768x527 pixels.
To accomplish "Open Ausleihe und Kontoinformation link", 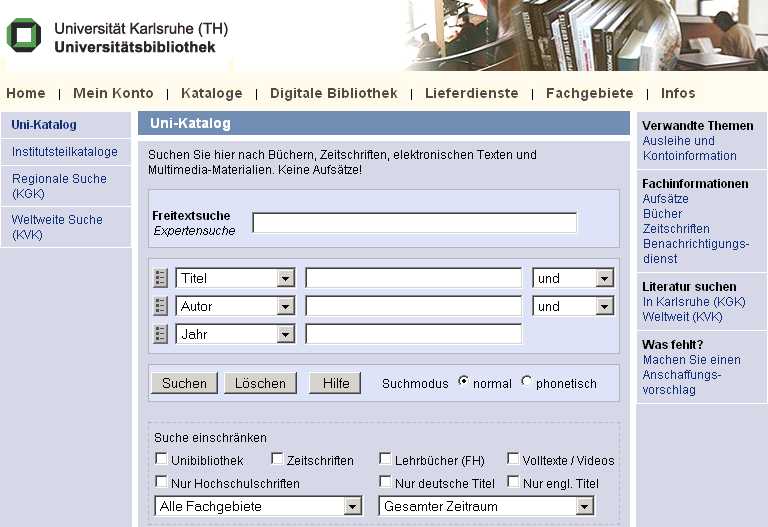I will coord(690,148).
